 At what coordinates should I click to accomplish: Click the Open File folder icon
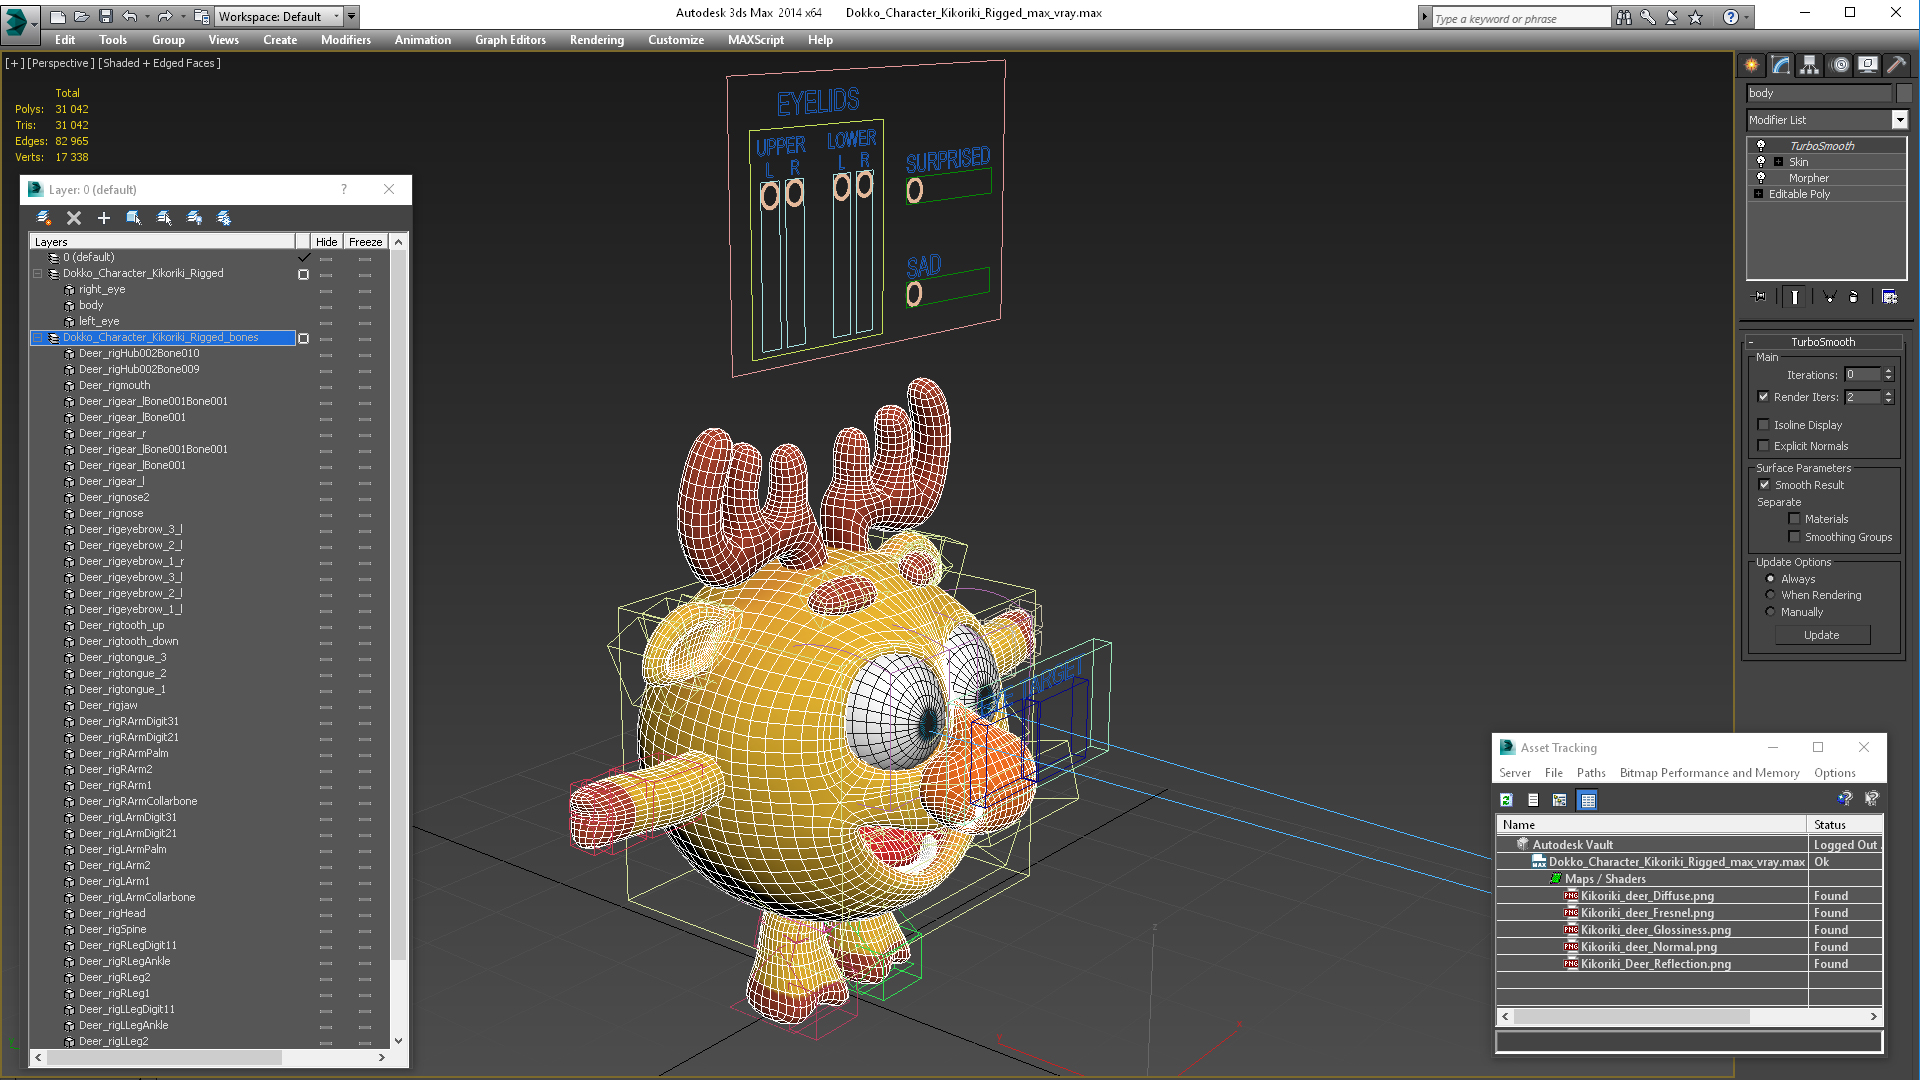[81, 16]
